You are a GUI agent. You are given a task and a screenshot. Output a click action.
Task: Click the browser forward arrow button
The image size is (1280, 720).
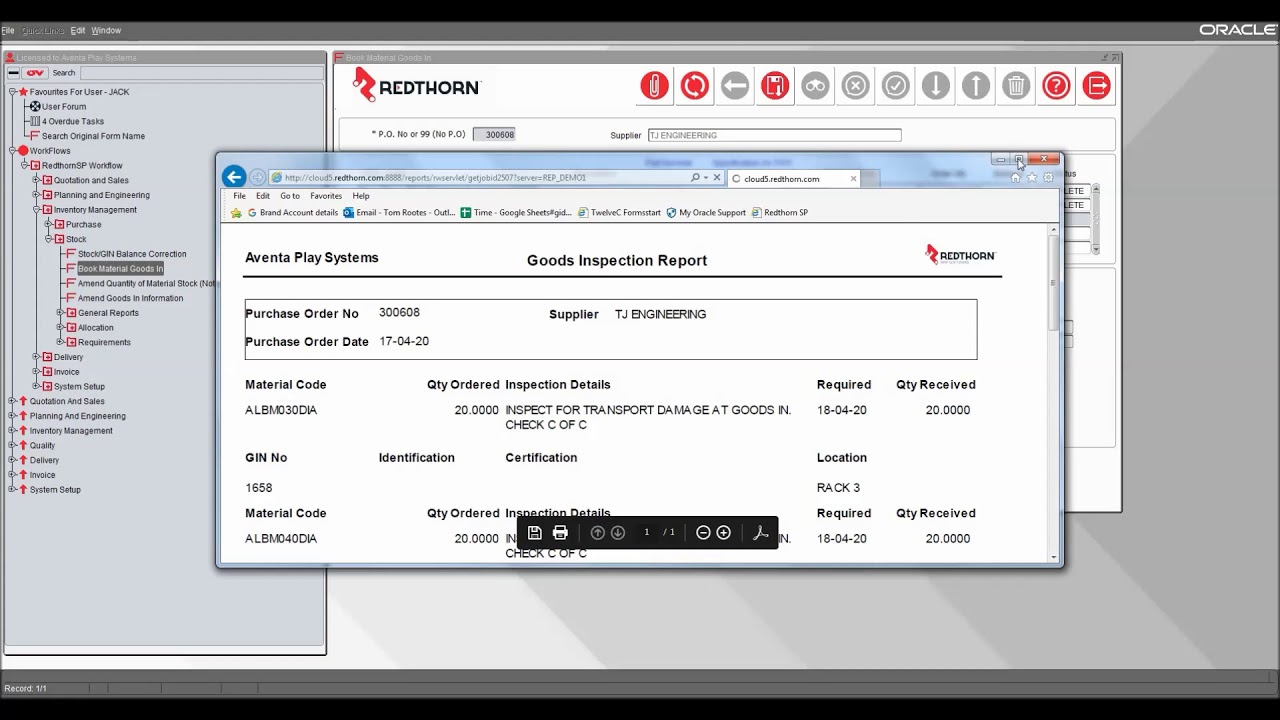(258, 177)
